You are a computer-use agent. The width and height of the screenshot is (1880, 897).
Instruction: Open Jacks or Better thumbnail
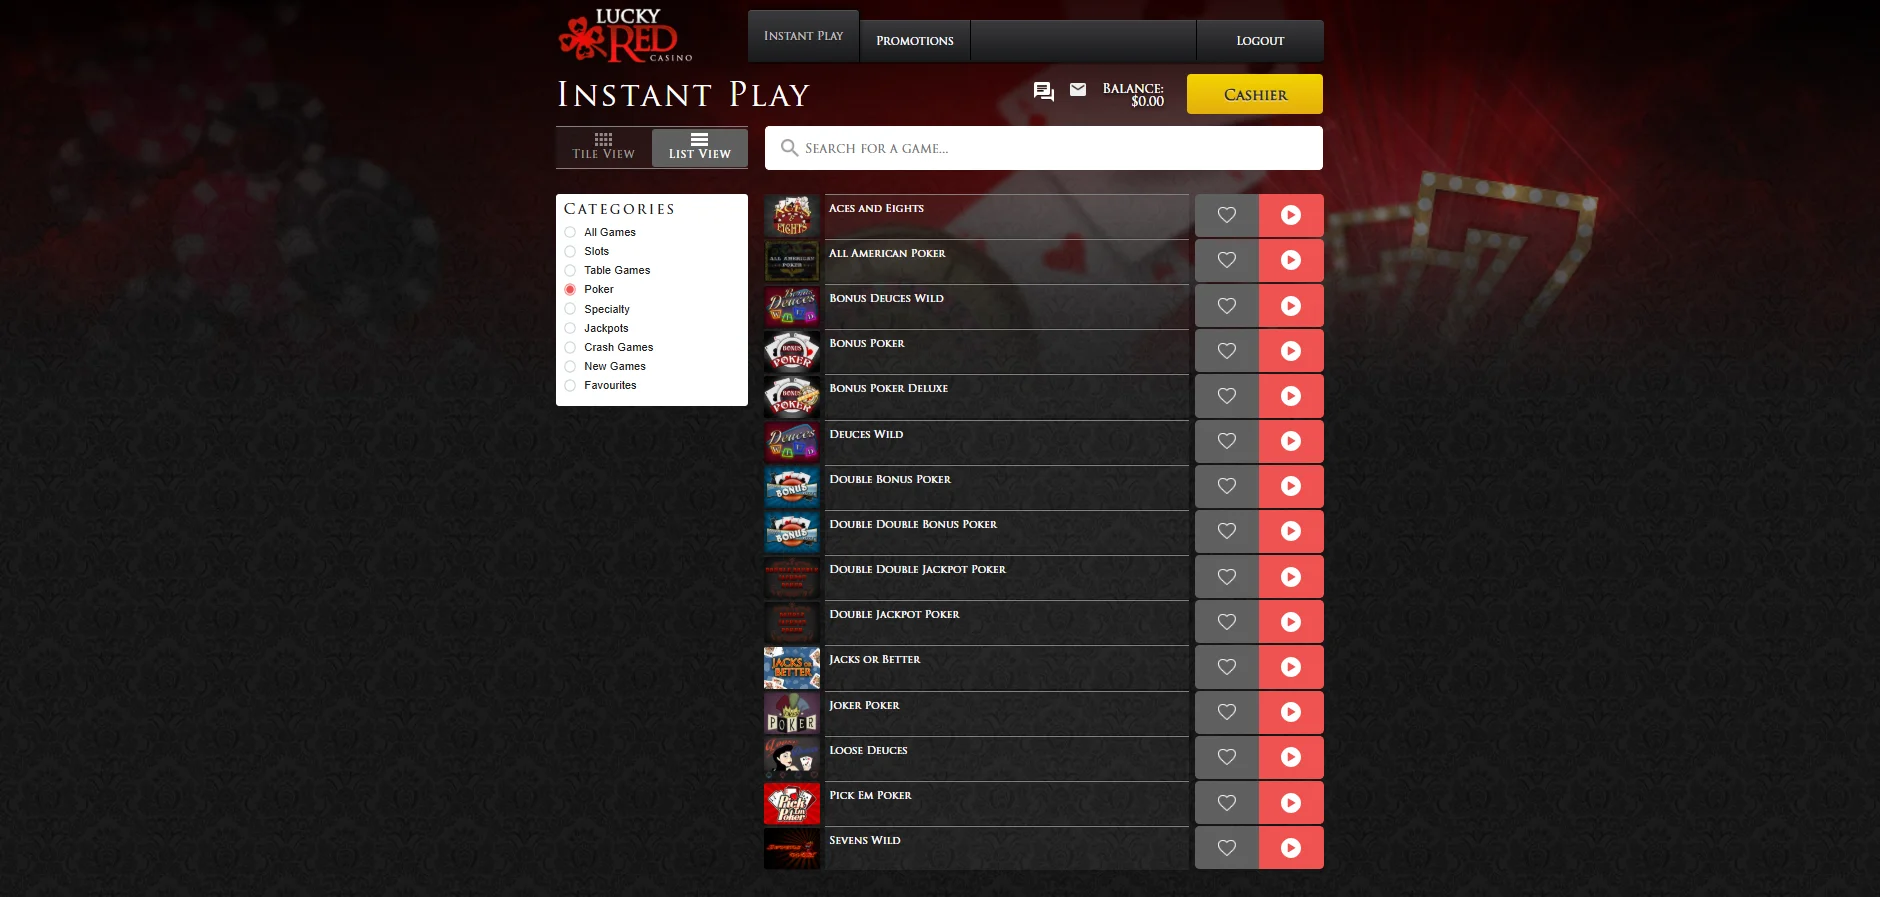[x=792, y=667]
